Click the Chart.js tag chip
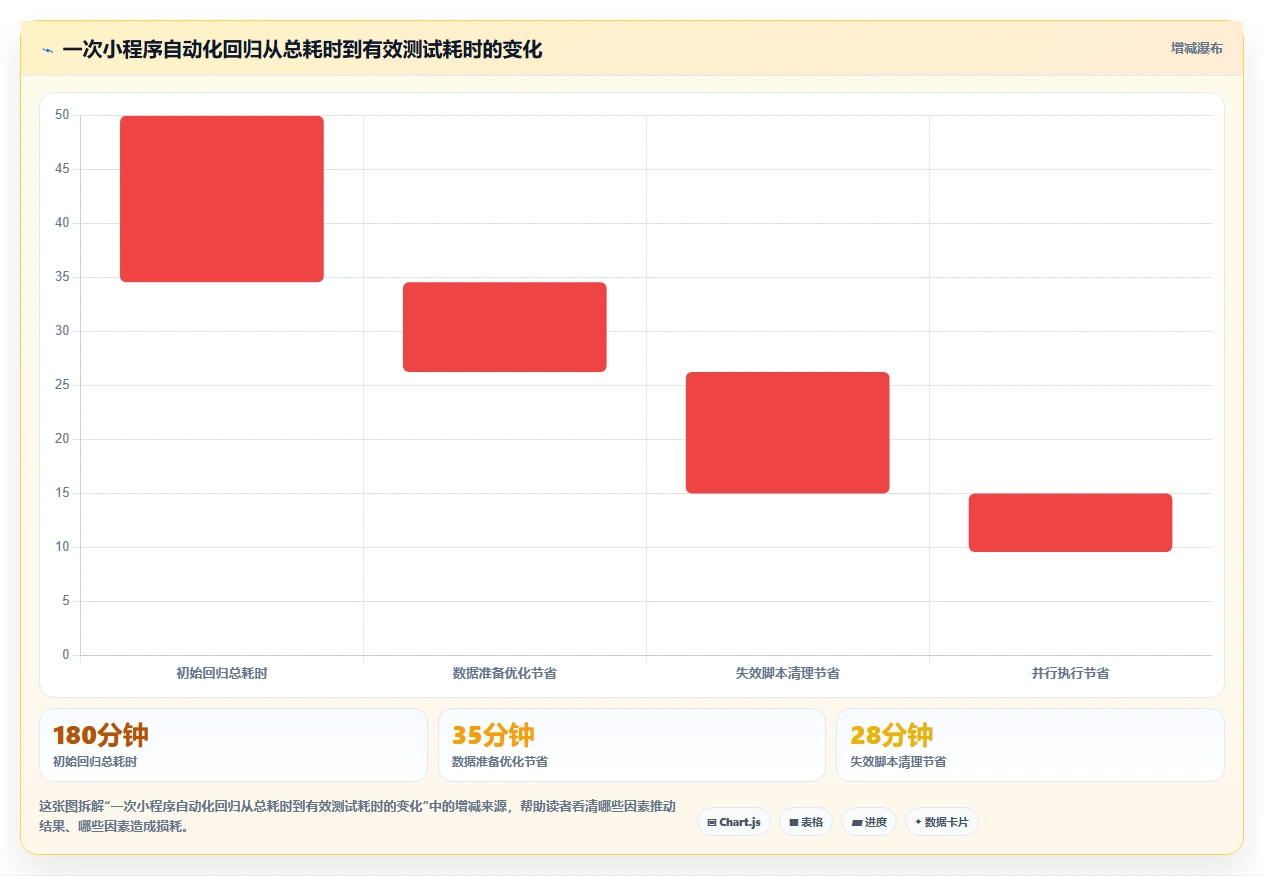1264x876 pixels. tap(734, 822)
